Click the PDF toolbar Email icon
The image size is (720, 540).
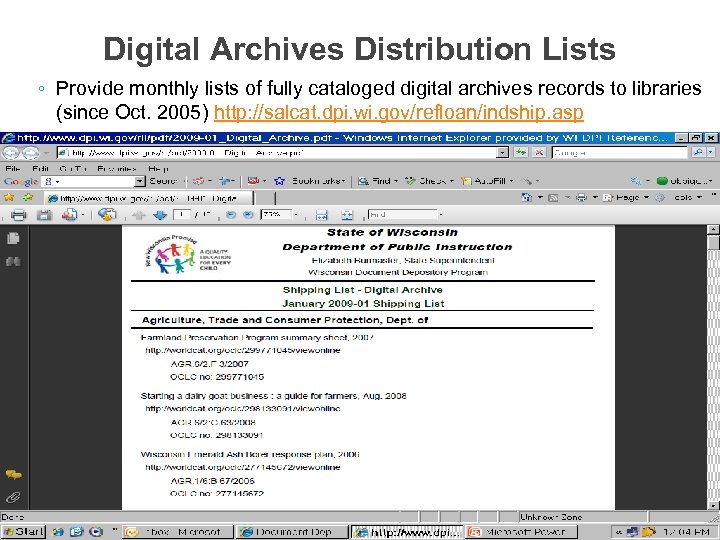tap(69, 214)
